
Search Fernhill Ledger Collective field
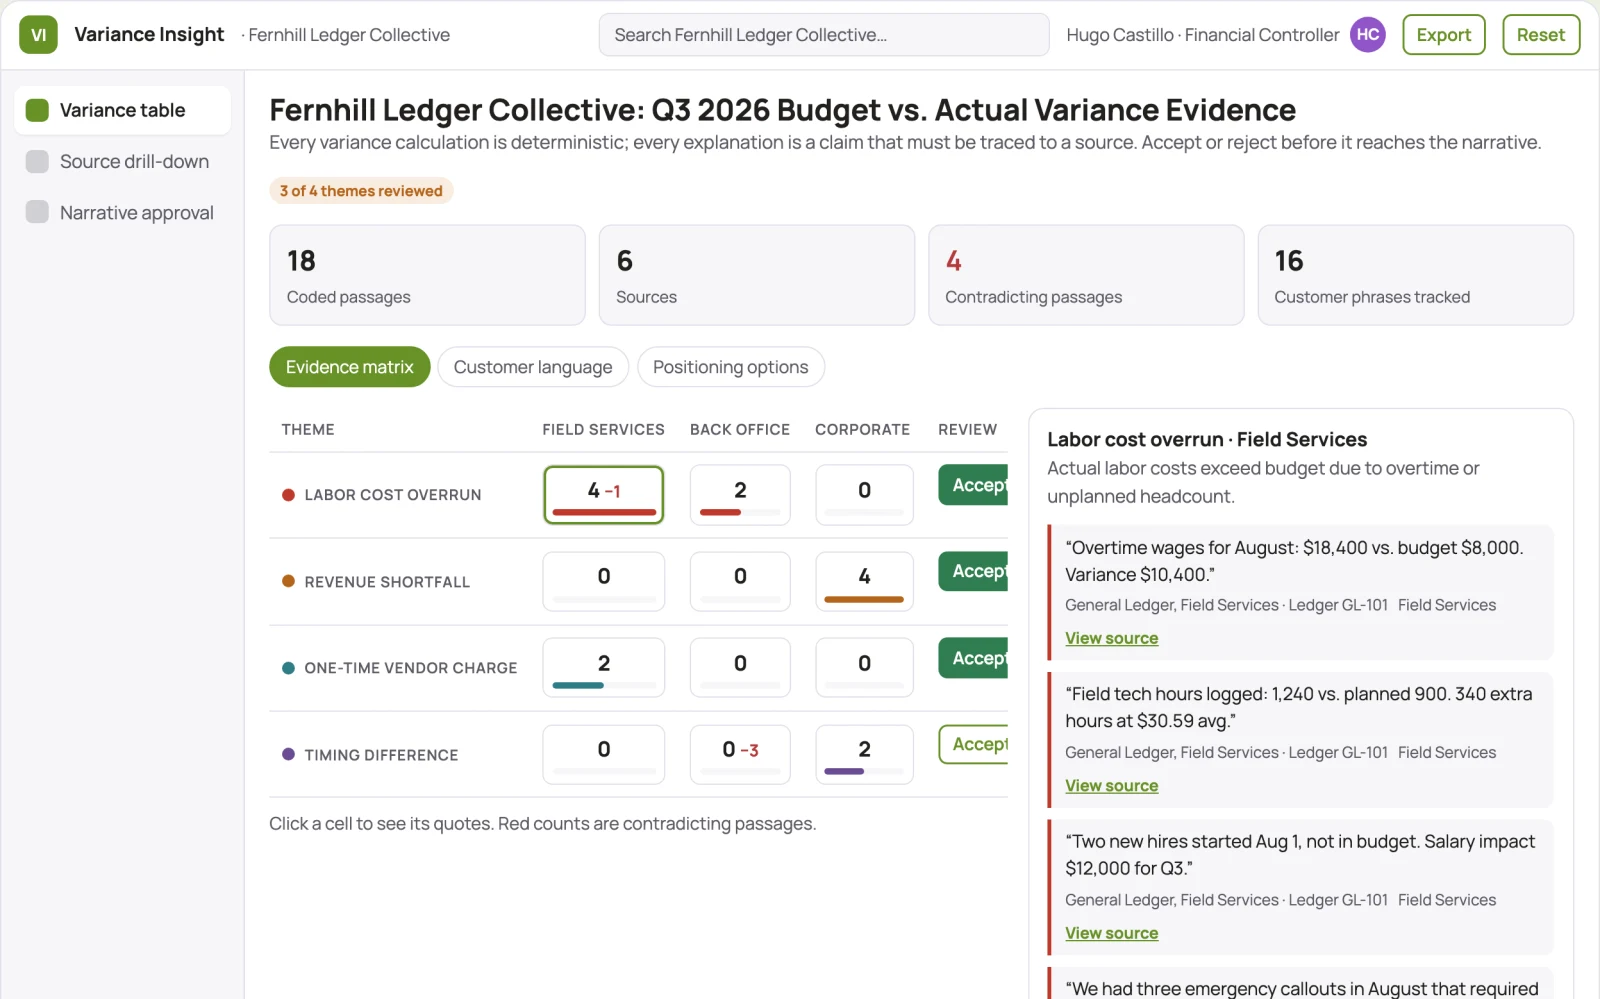tap(824, 35)
